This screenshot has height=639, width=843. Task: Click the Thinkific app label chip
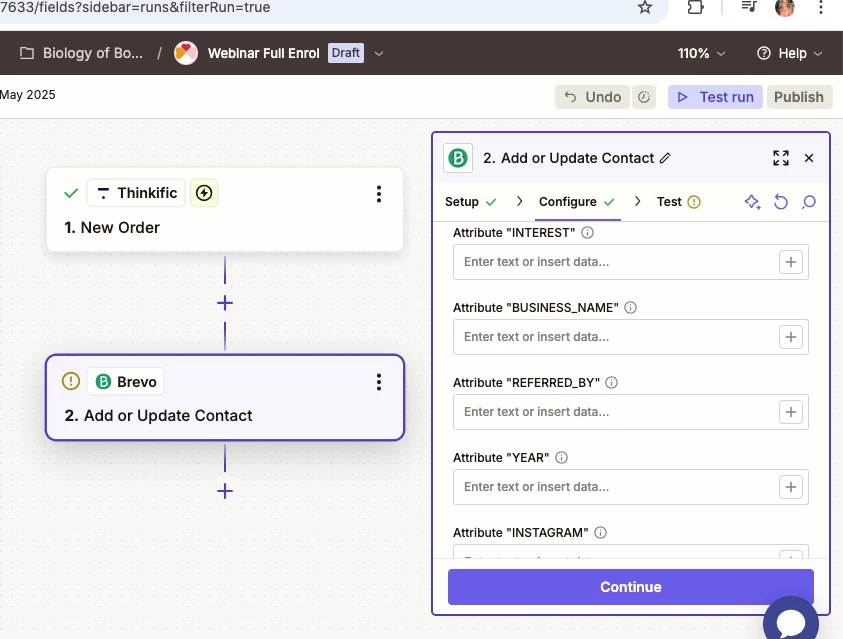click(x=136, y=193)
